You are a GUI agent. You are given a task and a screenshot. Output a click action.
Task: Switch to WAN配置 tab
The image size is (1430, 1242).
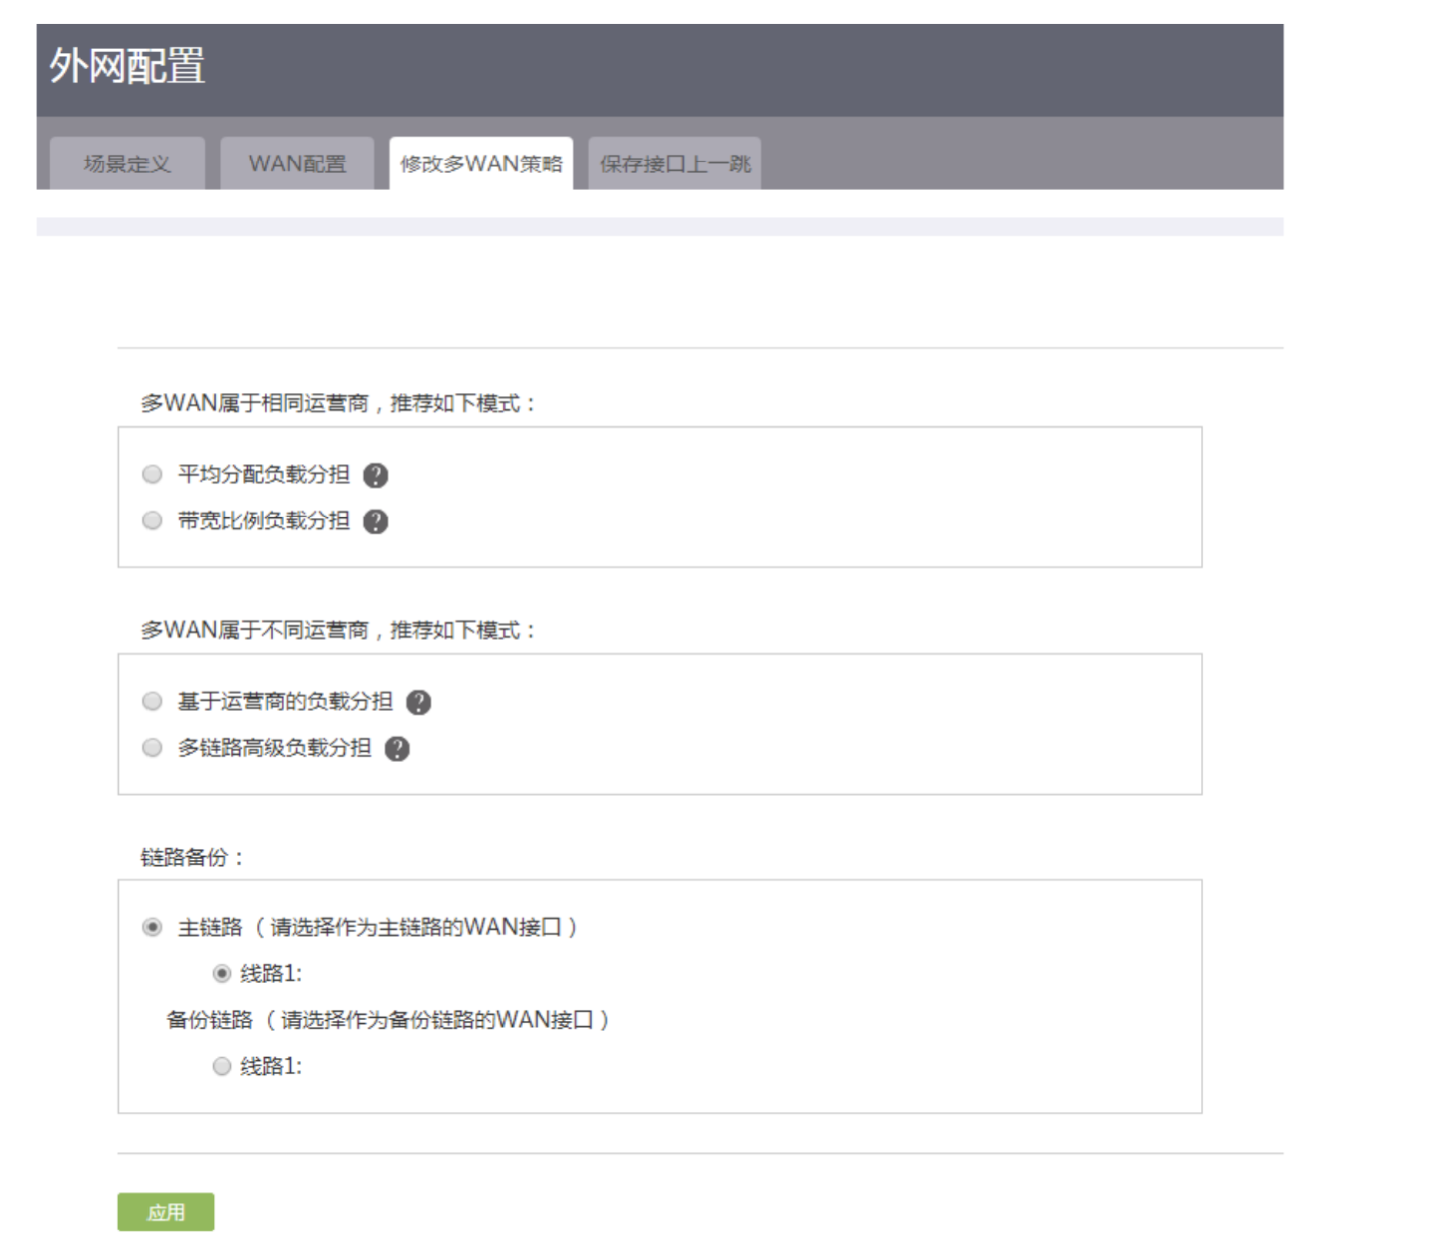[297, 163]
